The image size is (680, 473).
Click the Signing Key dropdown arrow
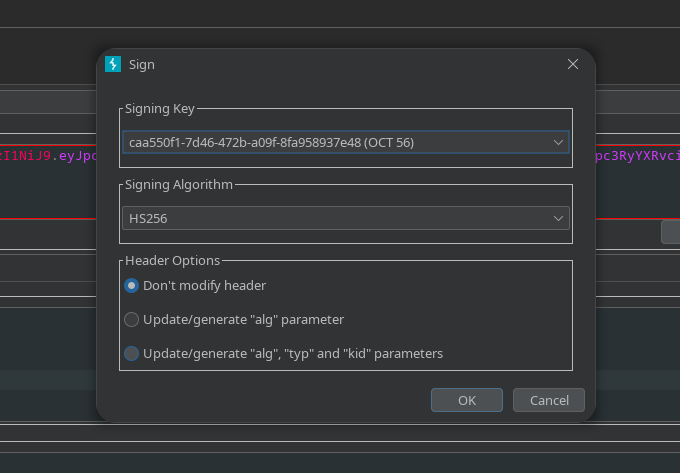coord(558,142)
